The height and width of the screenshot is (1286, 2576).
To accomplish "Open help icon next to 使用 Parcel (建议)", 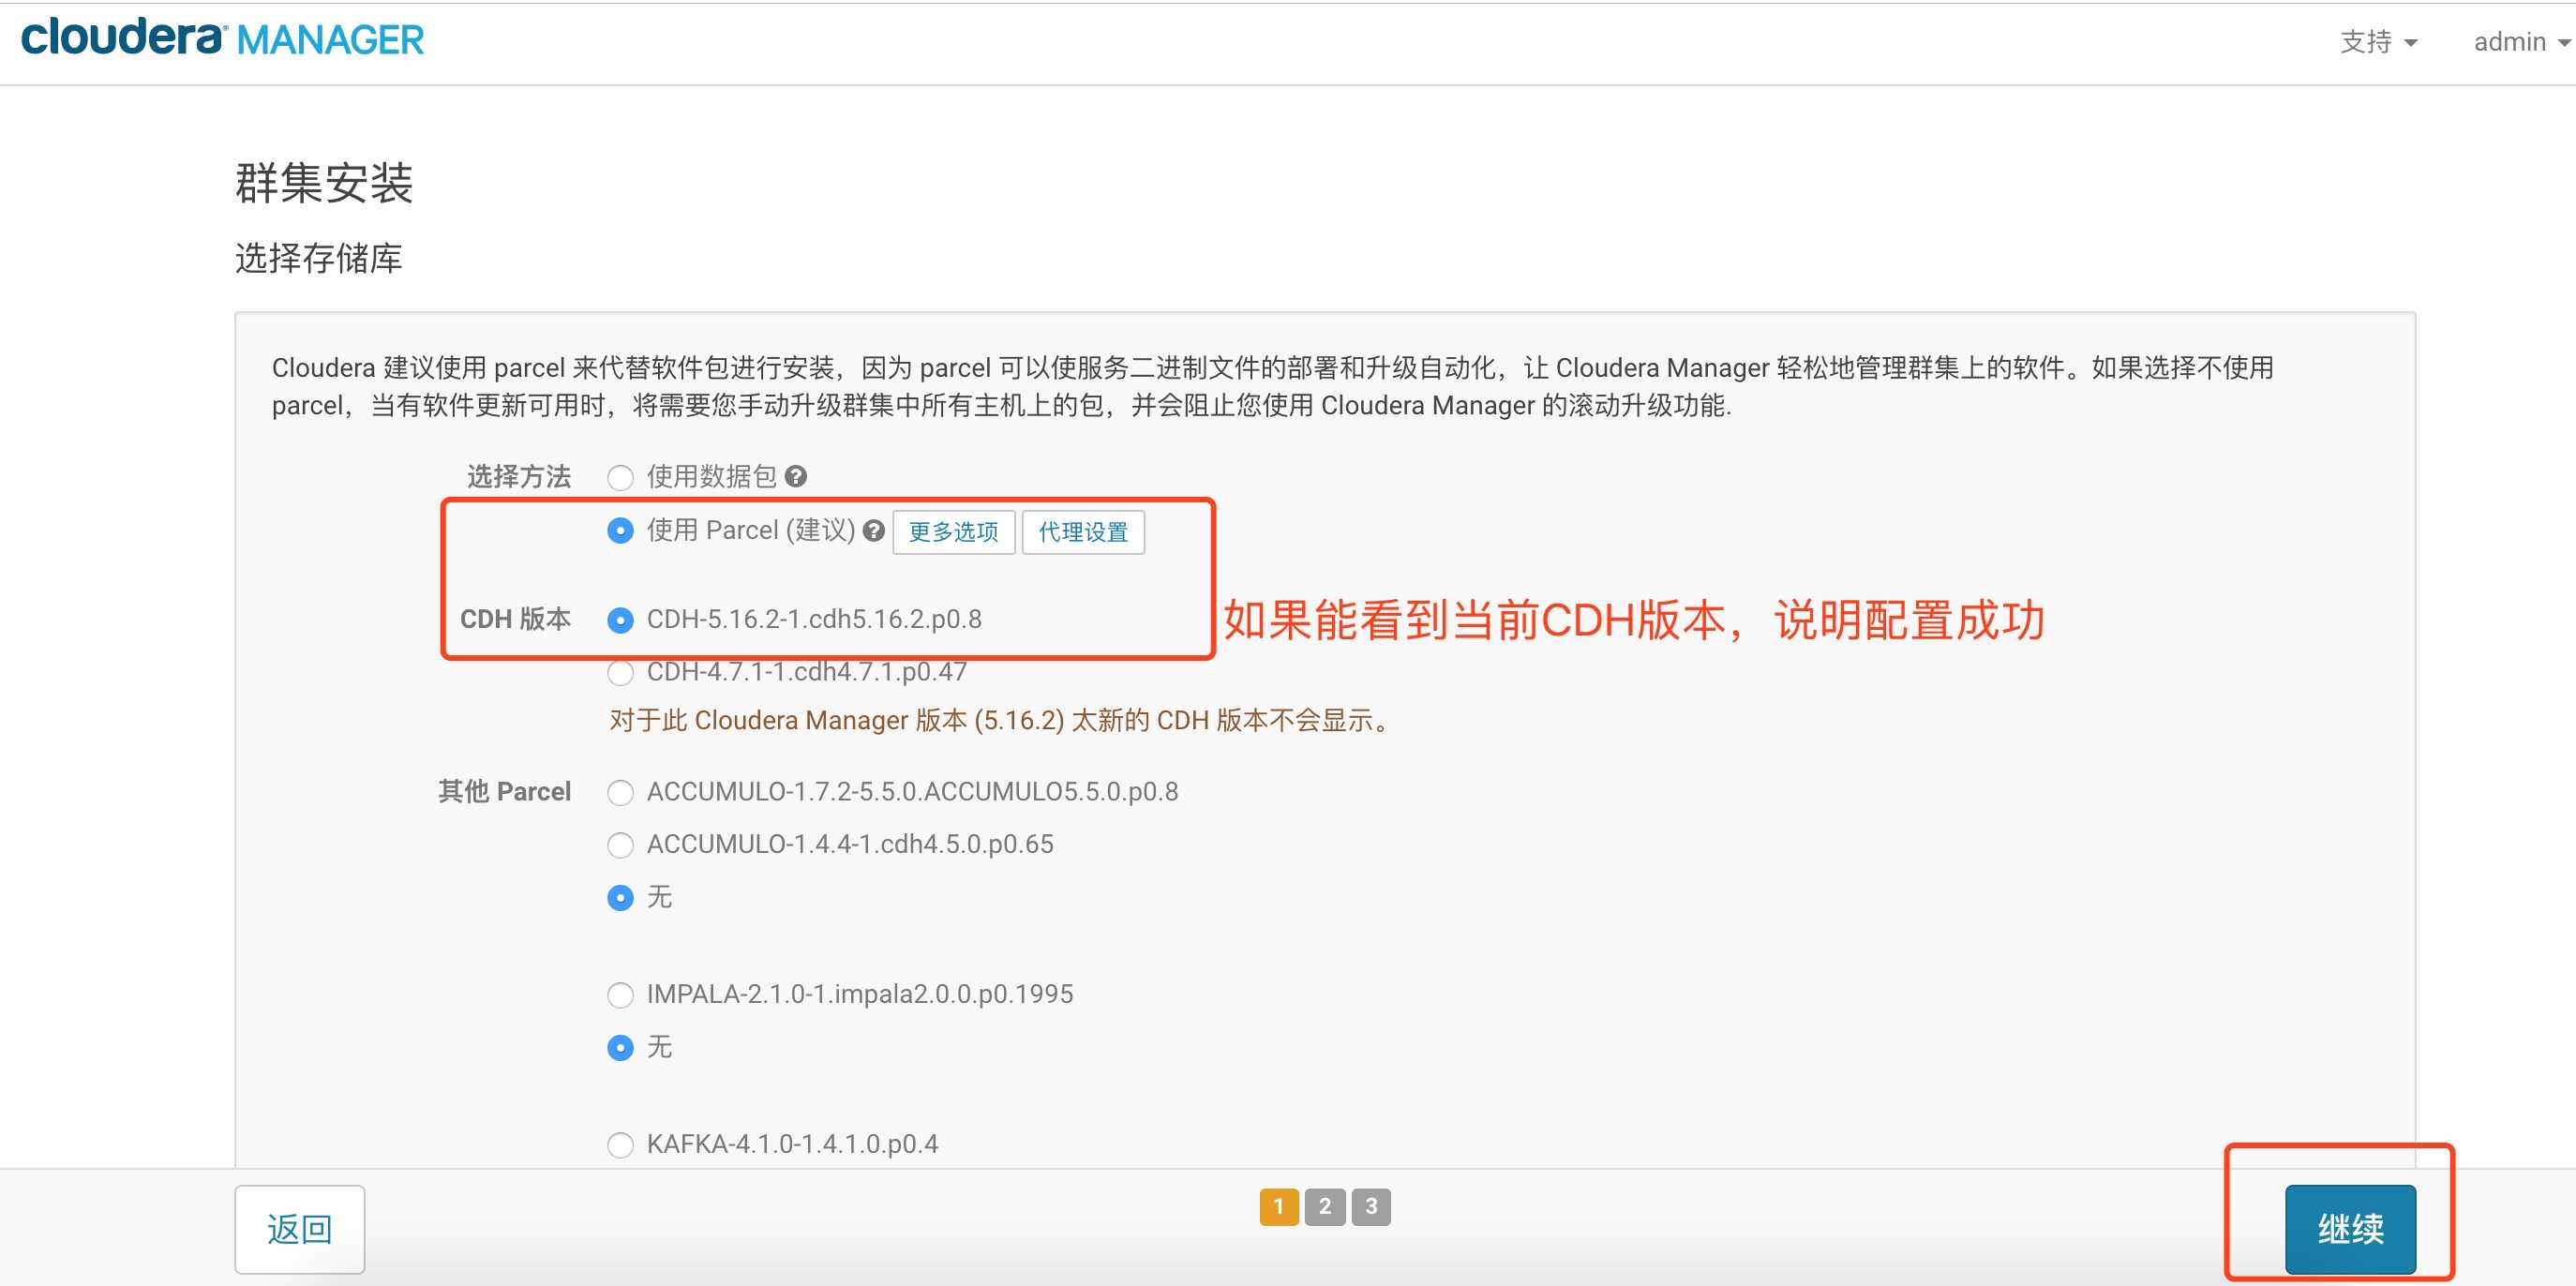I will (874, 531).
